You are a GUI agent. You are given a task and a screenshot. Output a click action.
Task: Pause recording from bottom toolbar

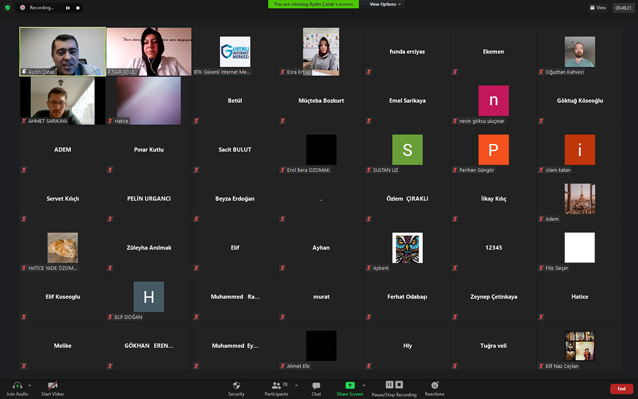389,384
